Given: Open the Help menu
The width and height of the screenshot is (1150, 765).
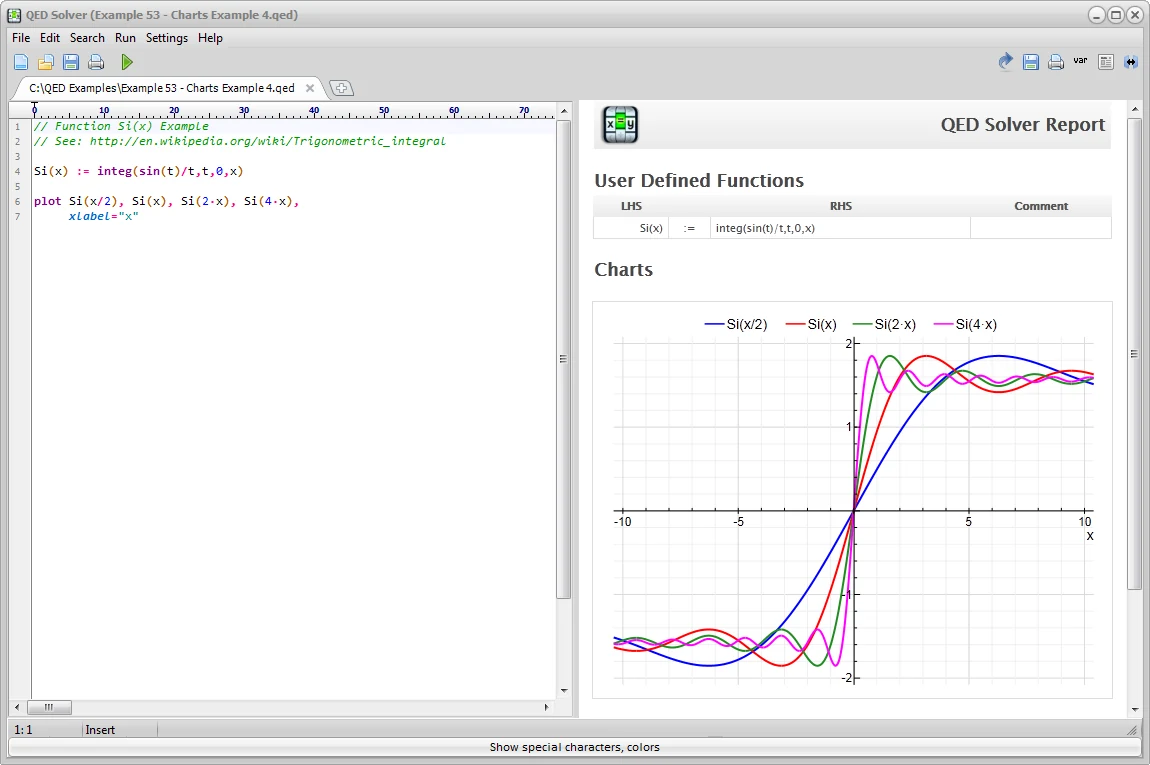Looking at the screenshot, I should (210, 37).
